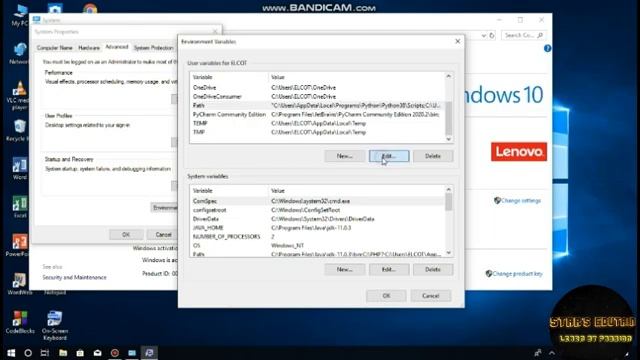Open the Network desktop icon
Viewport: 640px width, 360px height.
(19, 53)
